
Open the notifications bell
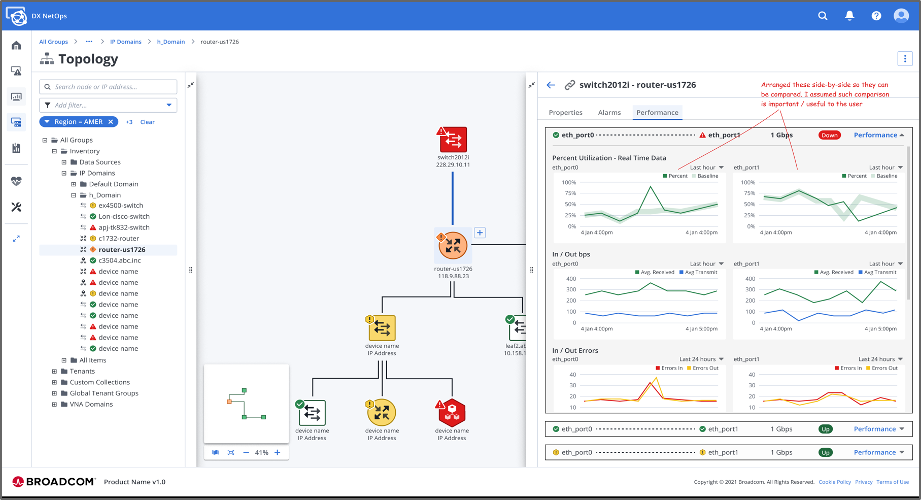tap(850, 16)
